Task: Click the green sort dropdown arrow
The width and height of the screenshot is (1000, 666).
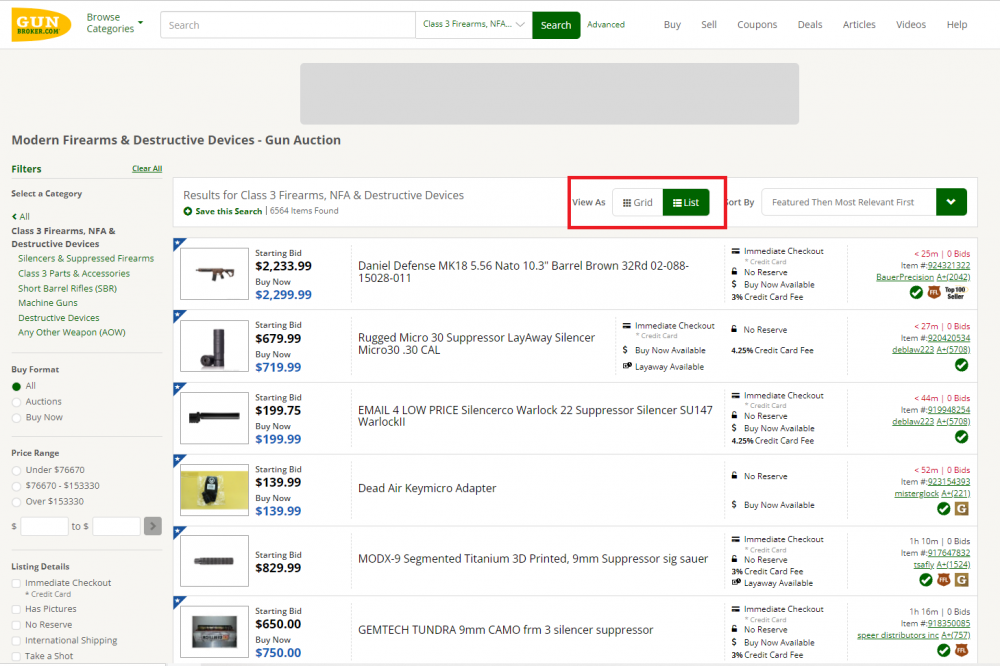Action: tap(952, 202)
